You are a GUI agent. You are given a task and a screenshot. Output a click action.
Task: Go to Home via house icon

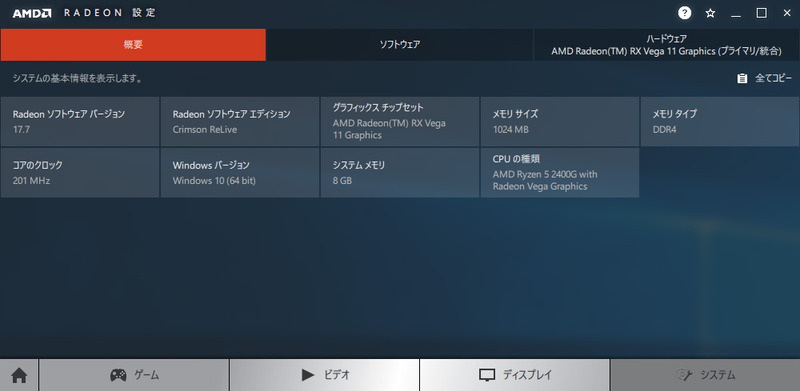19,375
